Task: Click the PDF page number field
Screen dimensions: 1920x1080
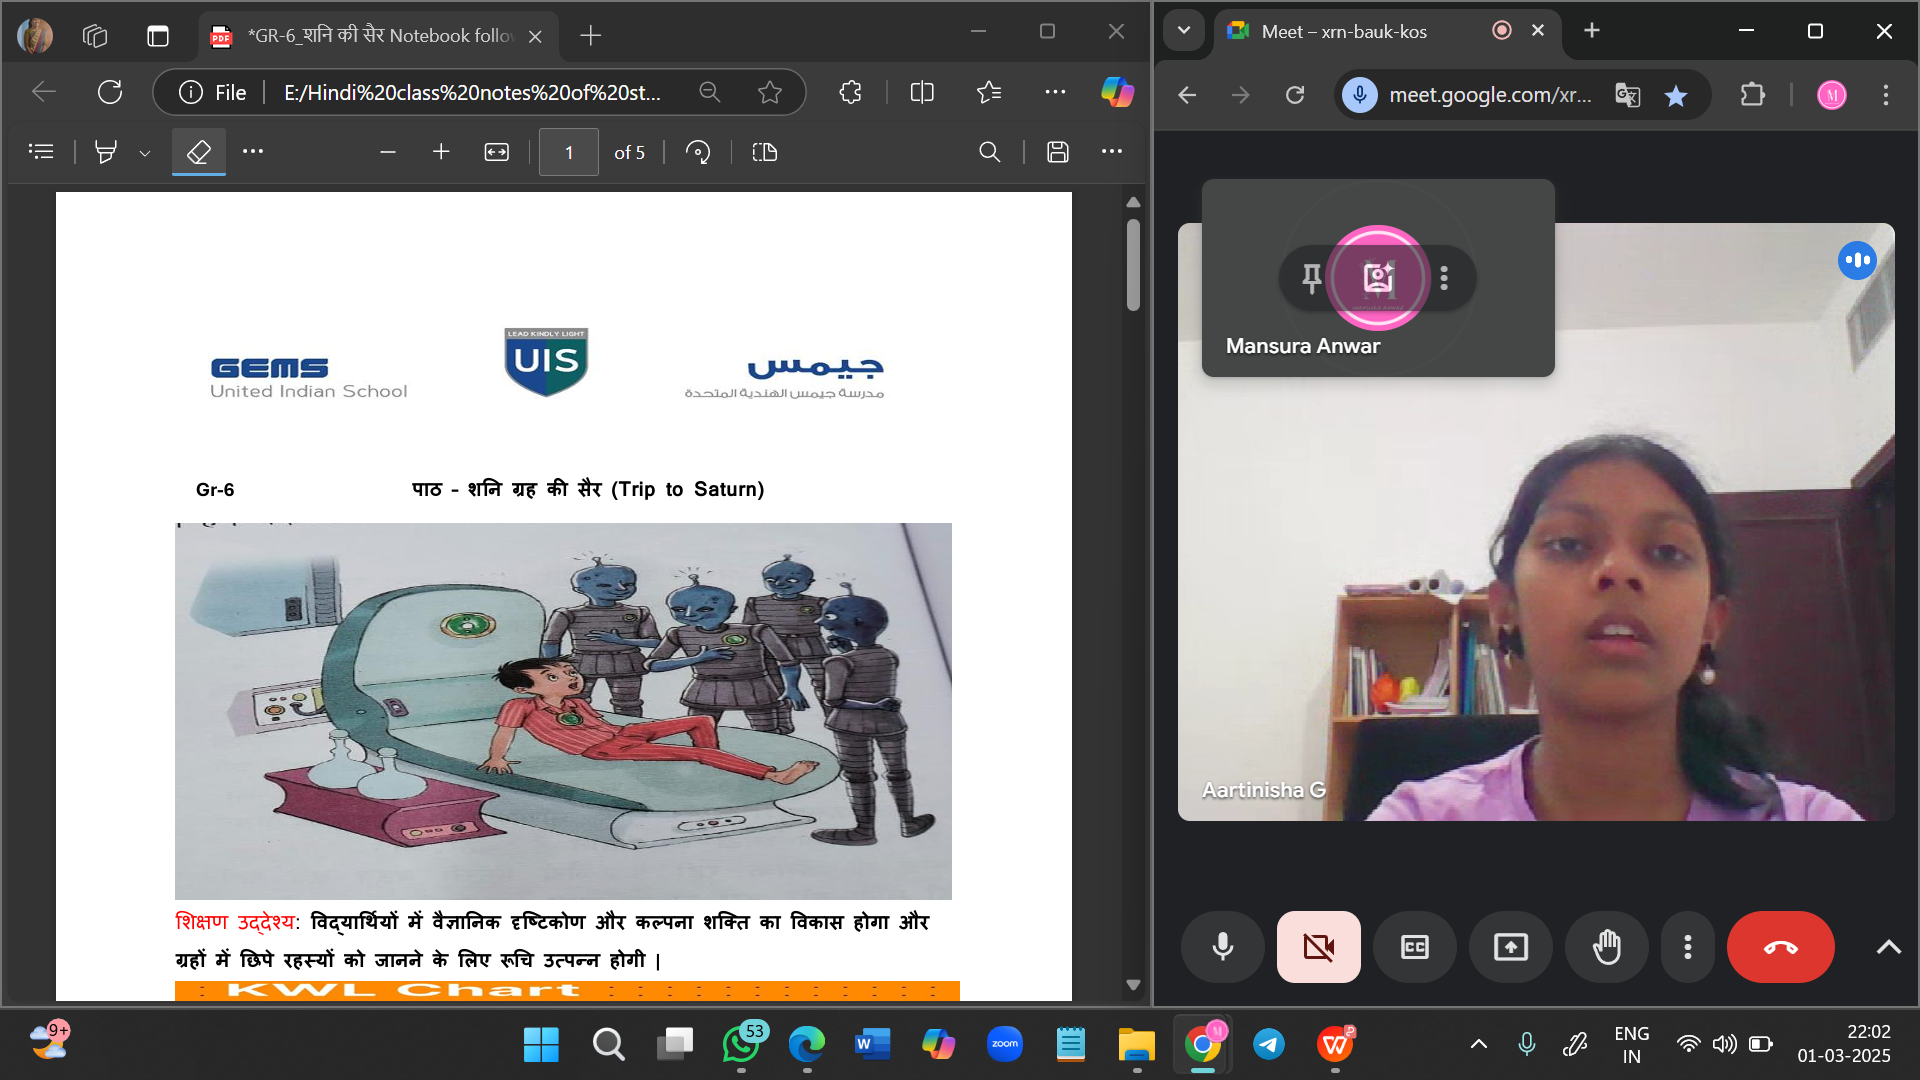Action: 568,152
